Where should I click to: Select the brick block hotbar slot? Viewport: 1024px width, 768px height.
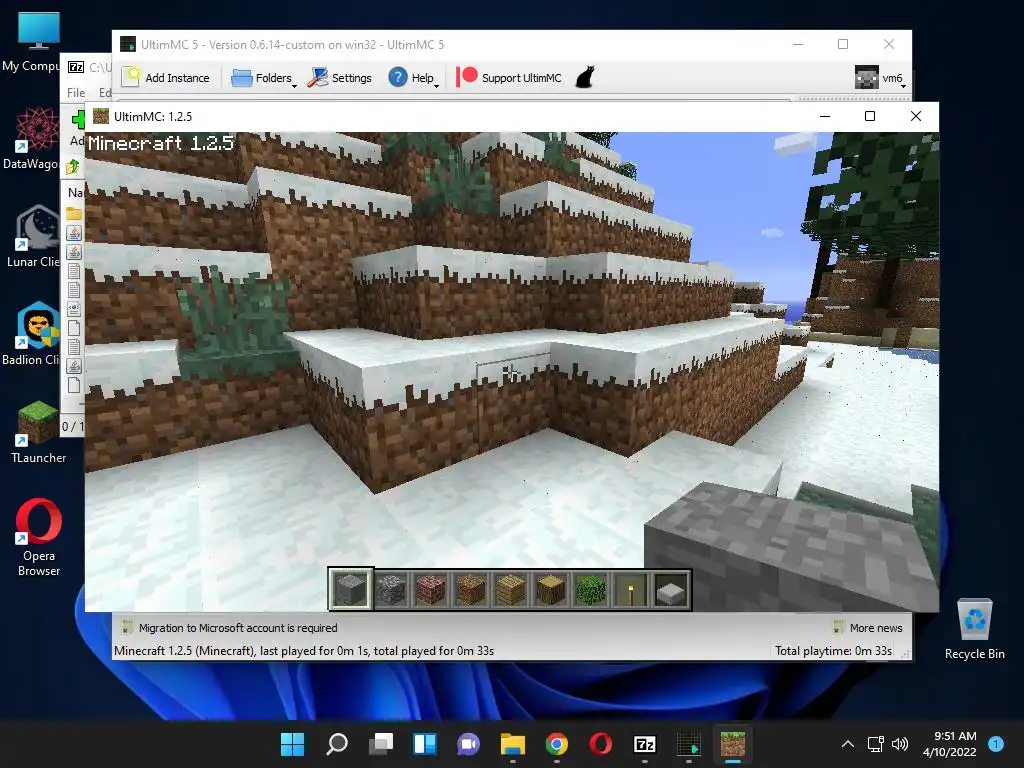point(430,589)
